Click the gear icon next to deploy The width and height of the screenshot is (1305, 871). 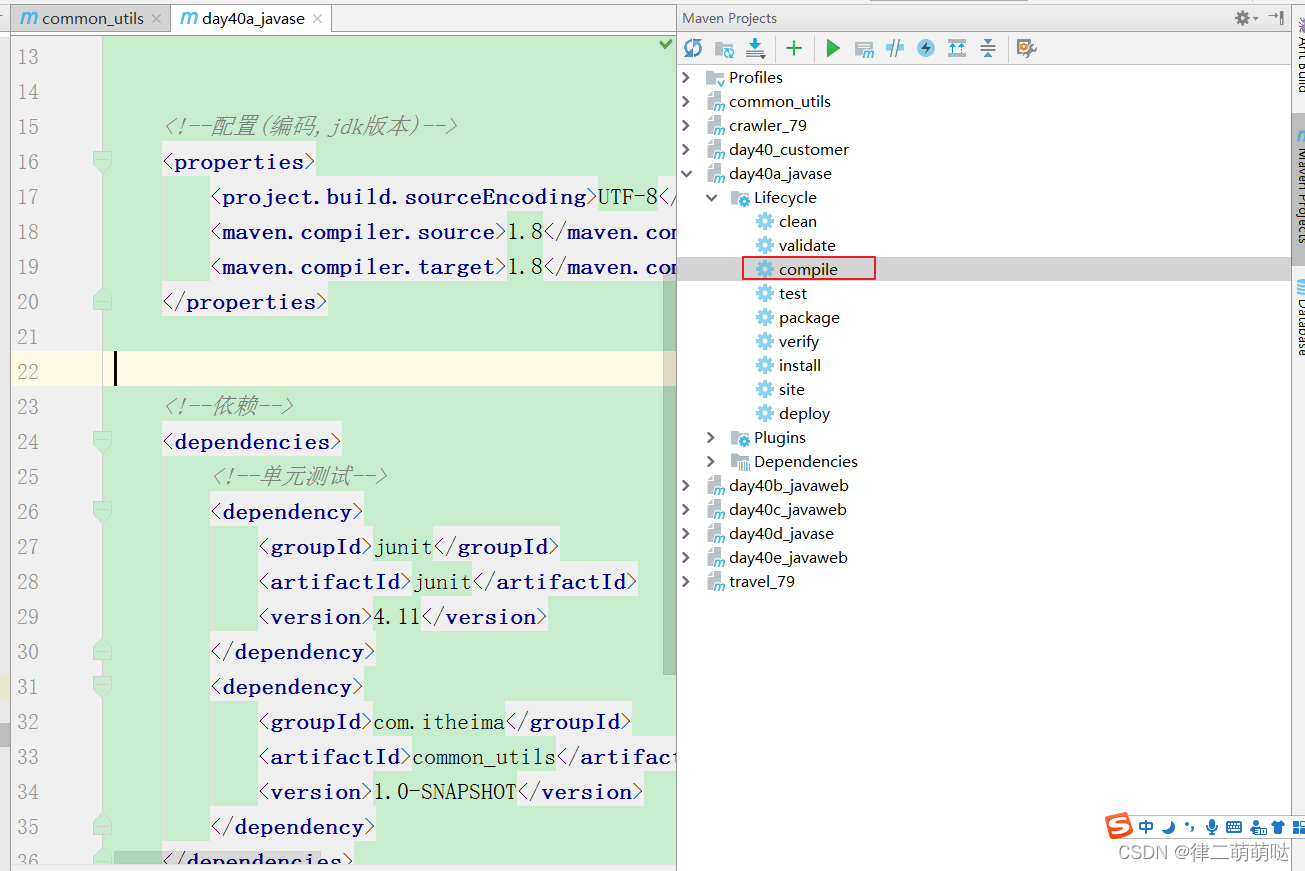765,413
